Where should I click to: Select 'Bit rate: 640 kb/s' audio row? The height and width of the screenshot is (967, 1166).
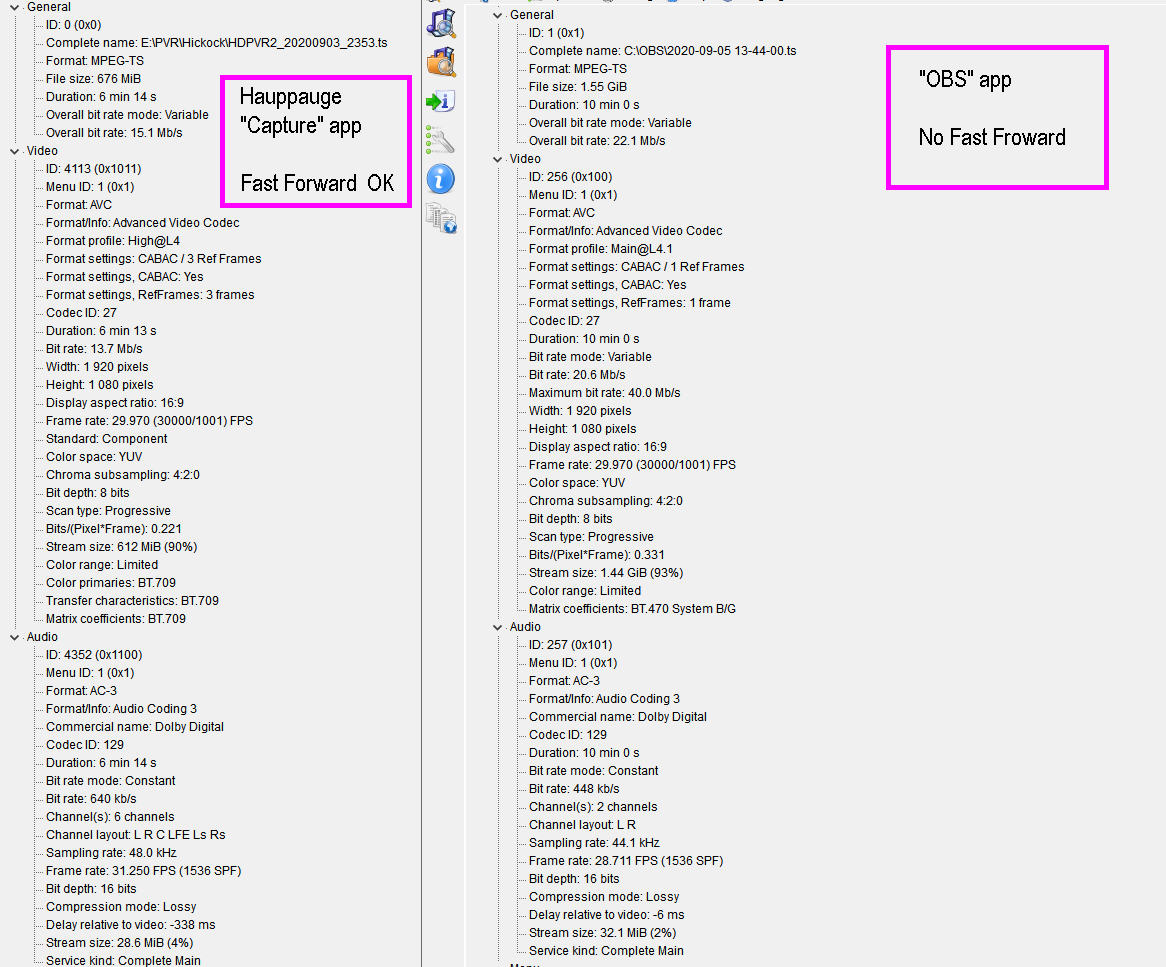[x=91, y=799]
